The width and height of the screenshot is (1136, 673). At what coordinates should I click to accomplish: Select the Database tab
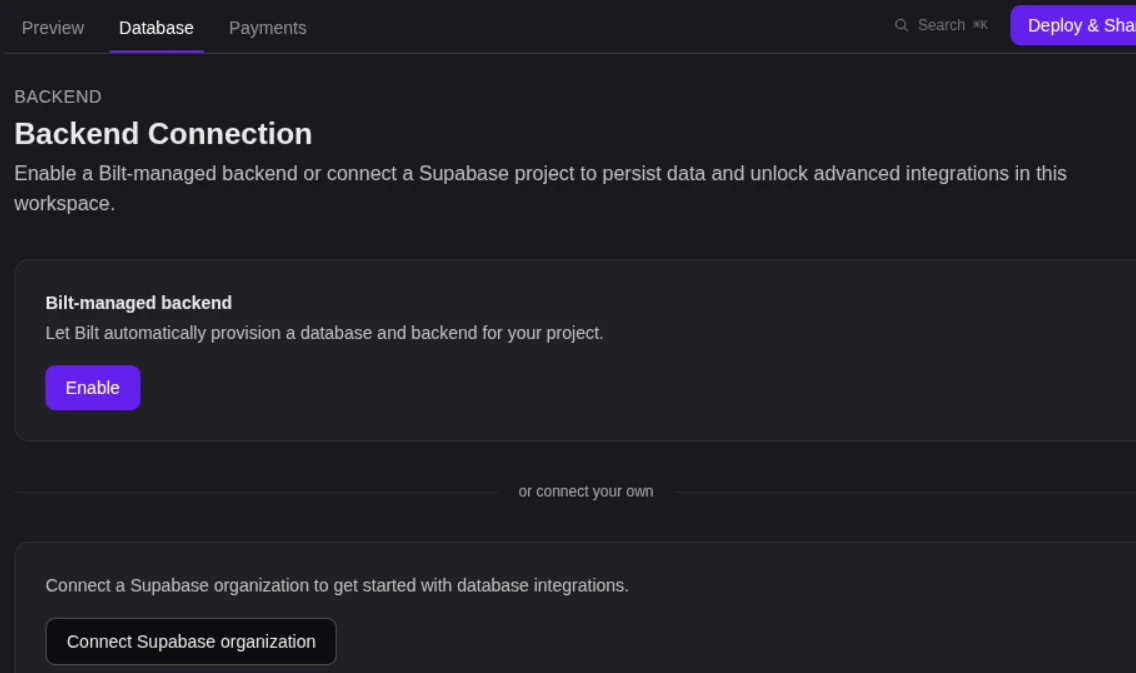click(x=156, y=28)
